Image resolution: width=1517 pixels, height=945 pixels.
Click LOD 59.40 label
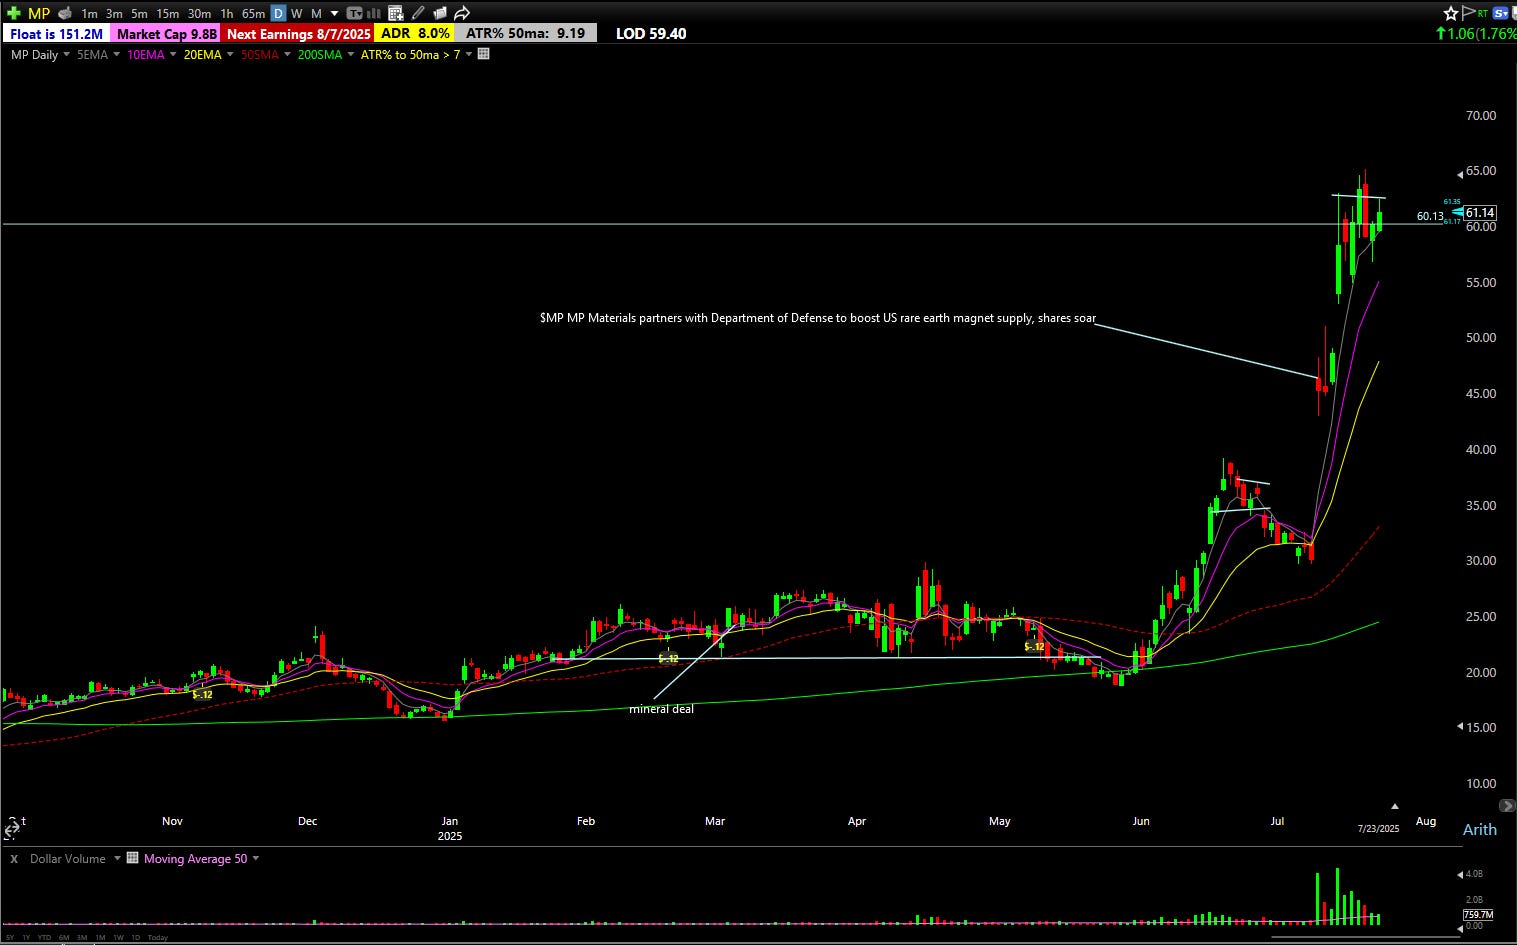pyautogui.click(x=651, y=34)
